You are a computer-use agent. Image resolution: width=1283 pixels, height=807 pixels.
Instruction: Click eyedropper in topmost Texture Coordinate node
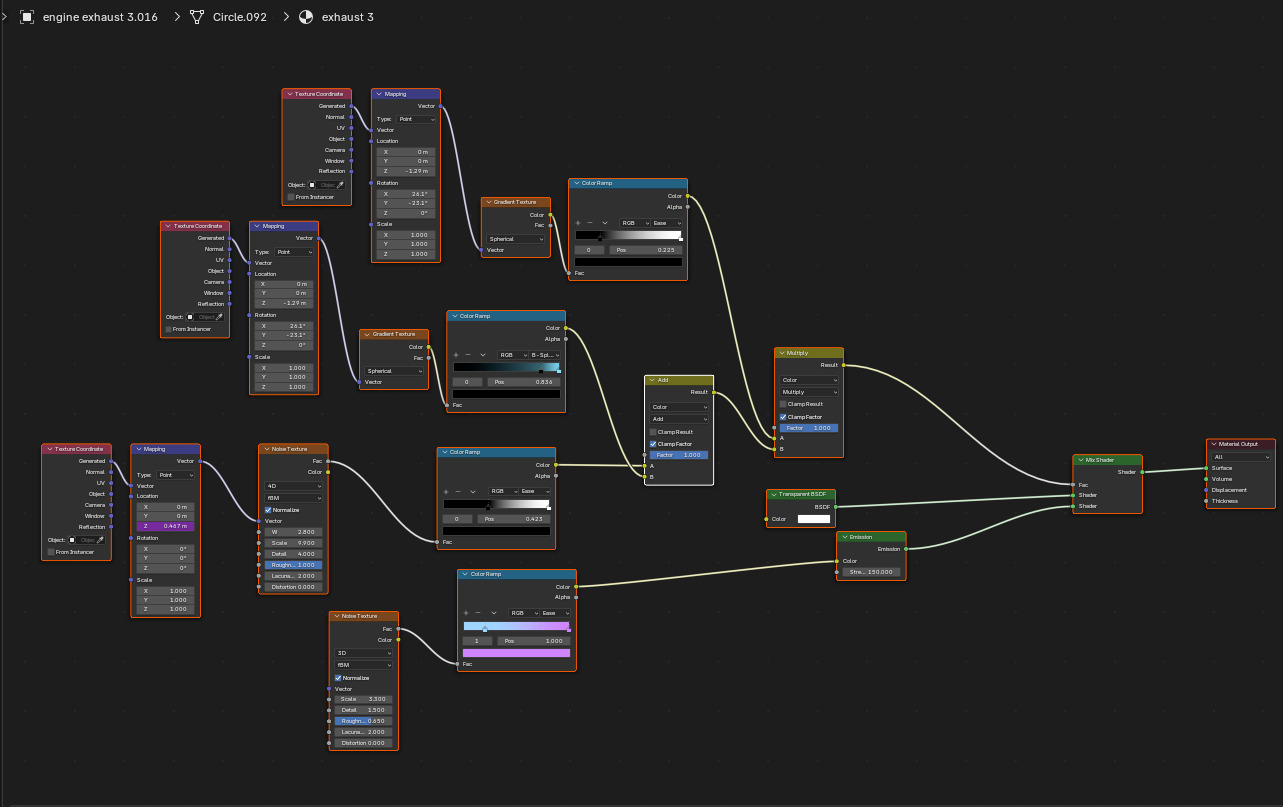click(339, 185)
